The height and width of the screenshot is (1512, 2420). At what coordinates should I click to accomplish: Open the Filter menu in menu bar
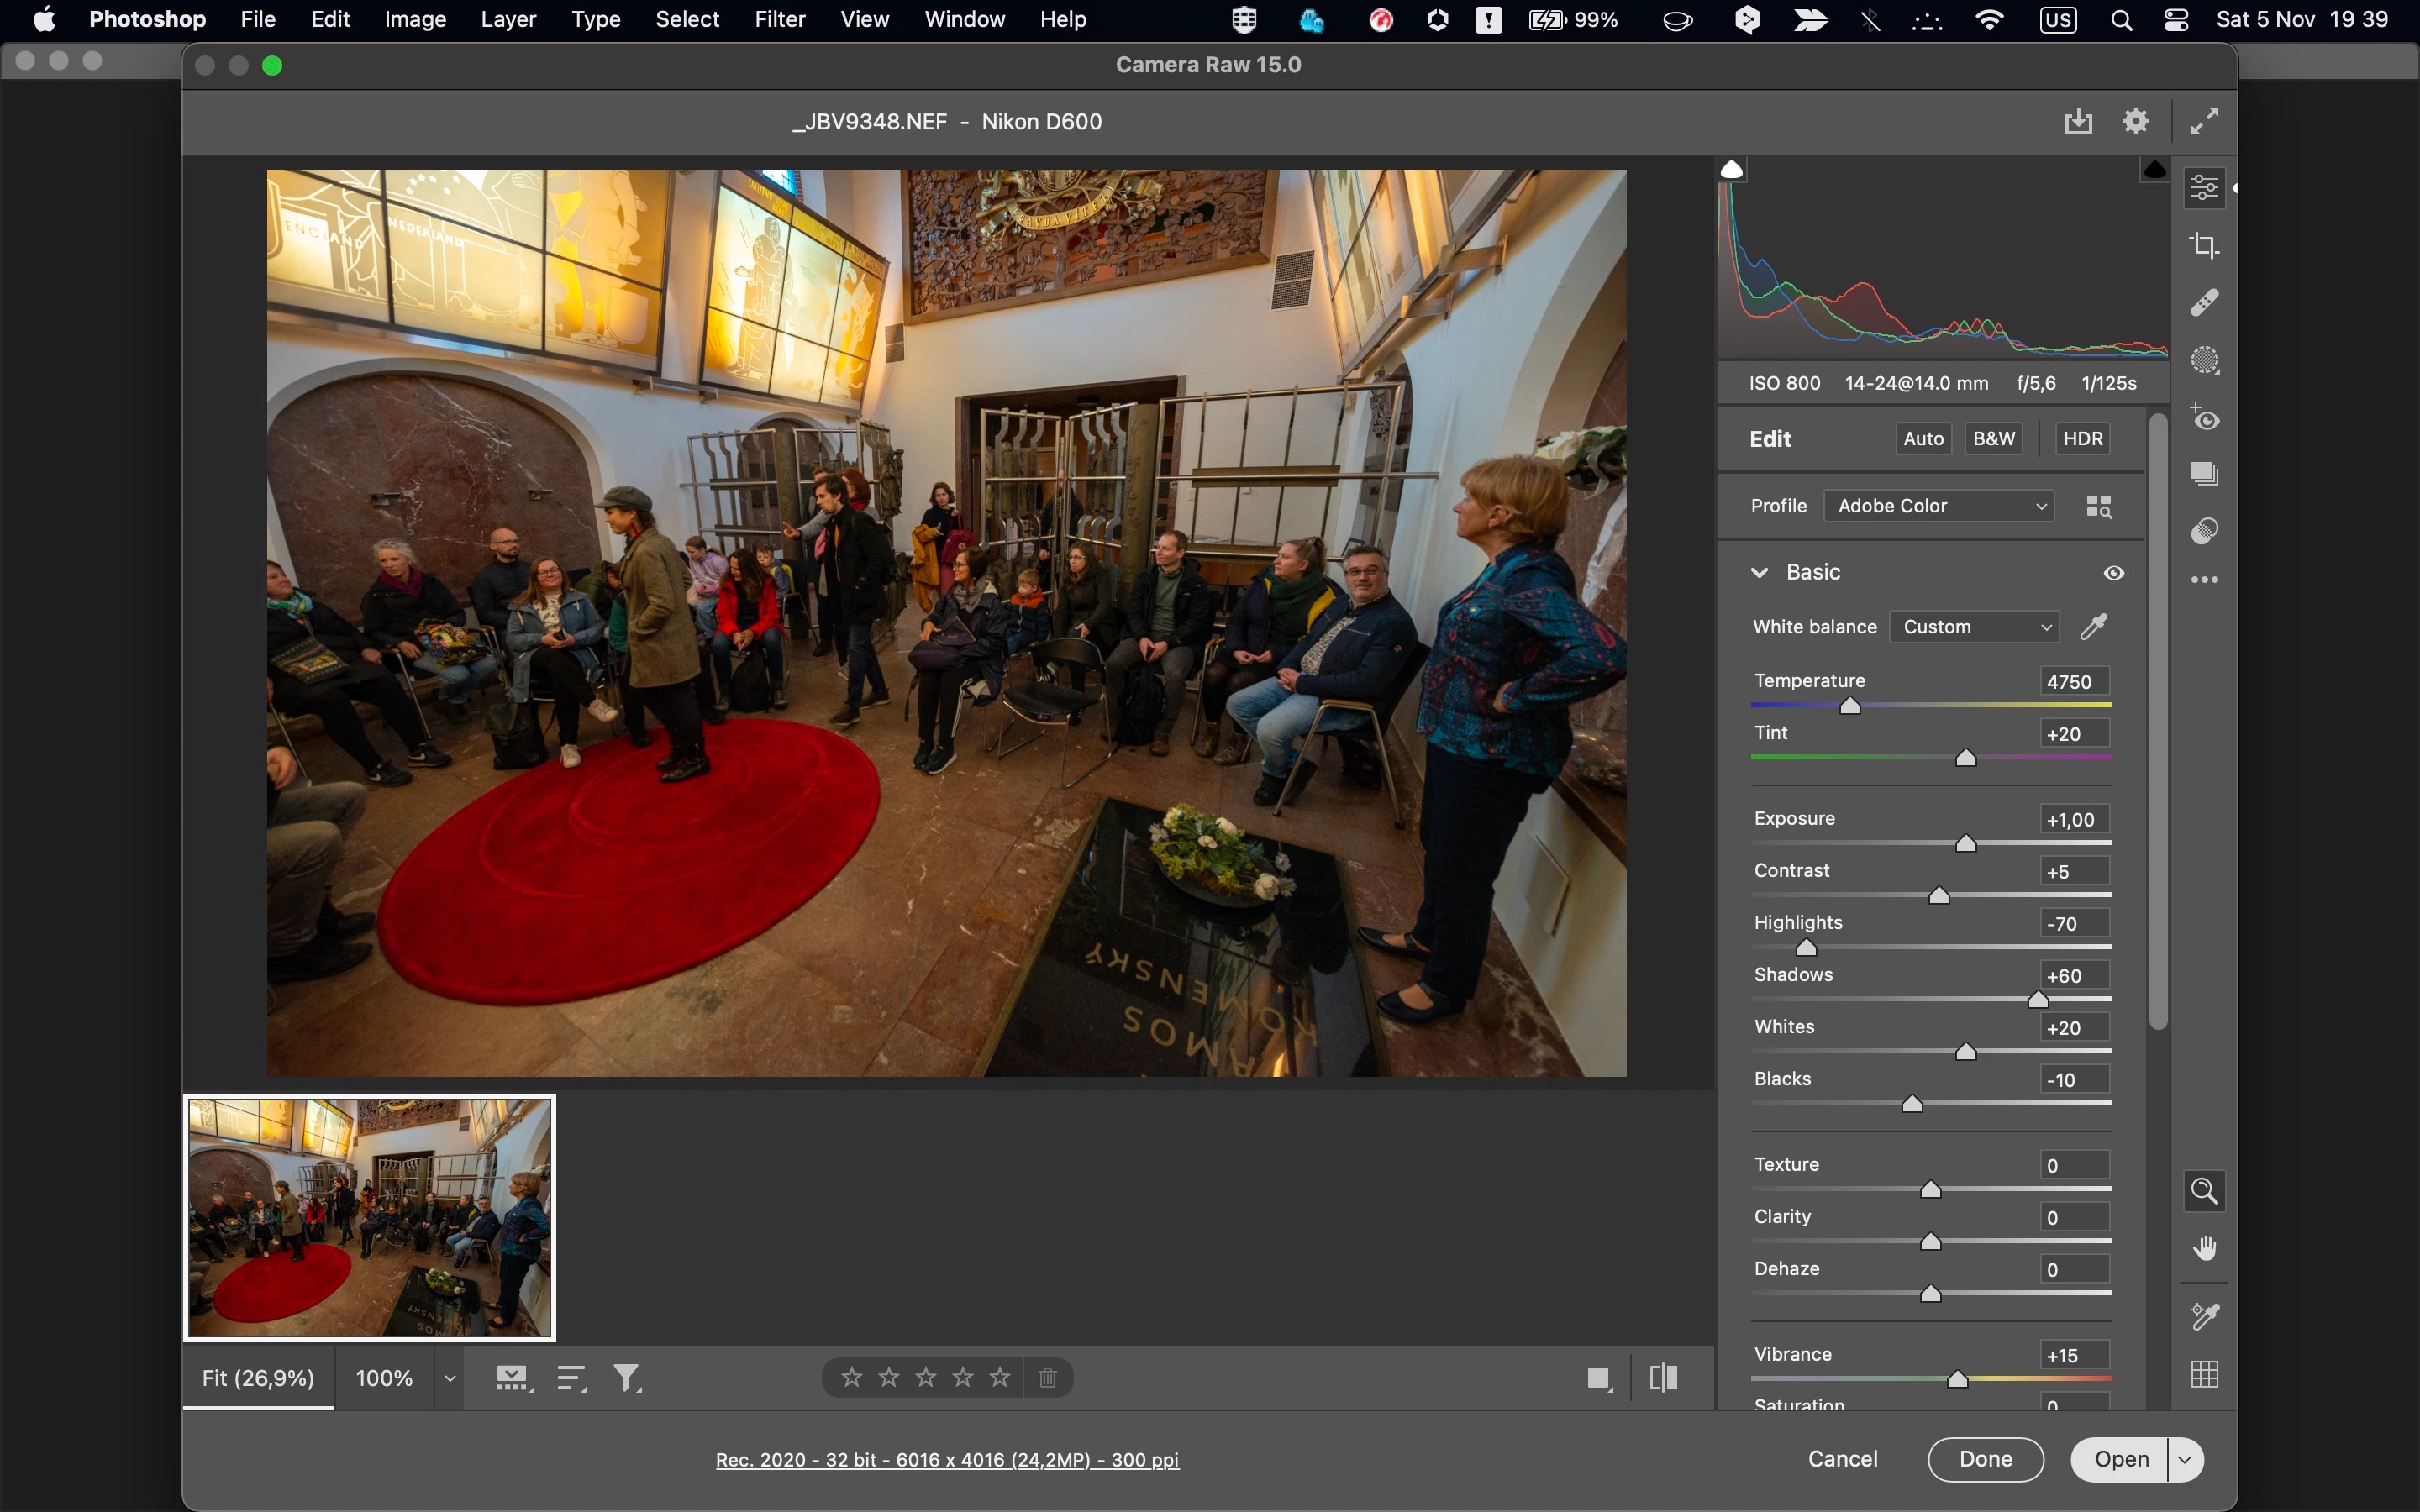[779, 19]
